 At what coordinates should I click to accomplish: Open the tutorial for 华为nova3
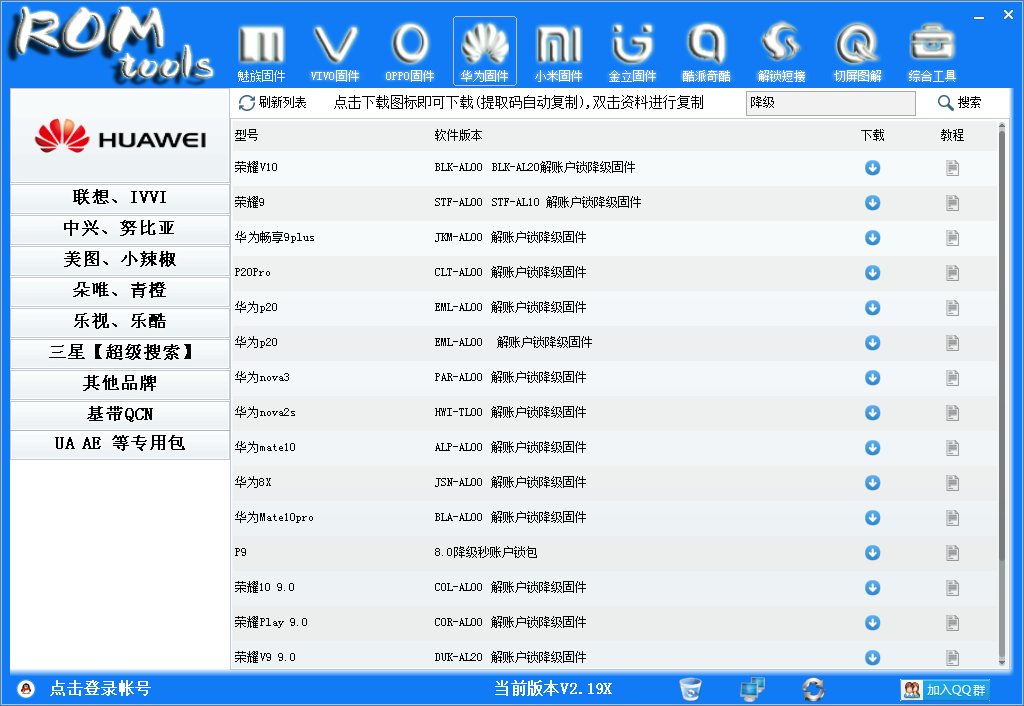pyautogui.click(x=953, y=377)
